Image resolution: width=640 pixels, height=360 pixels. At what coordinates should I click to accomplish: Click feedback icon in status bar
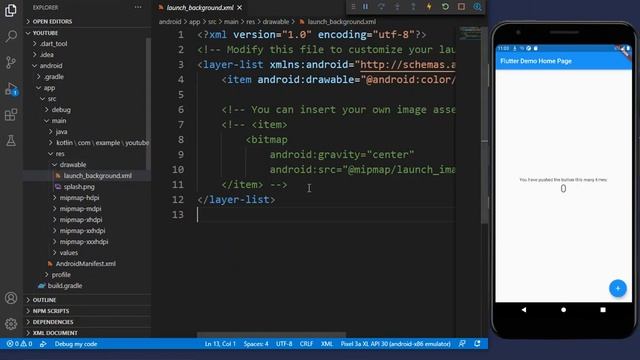pyautogui.click(x=462, y=344)
